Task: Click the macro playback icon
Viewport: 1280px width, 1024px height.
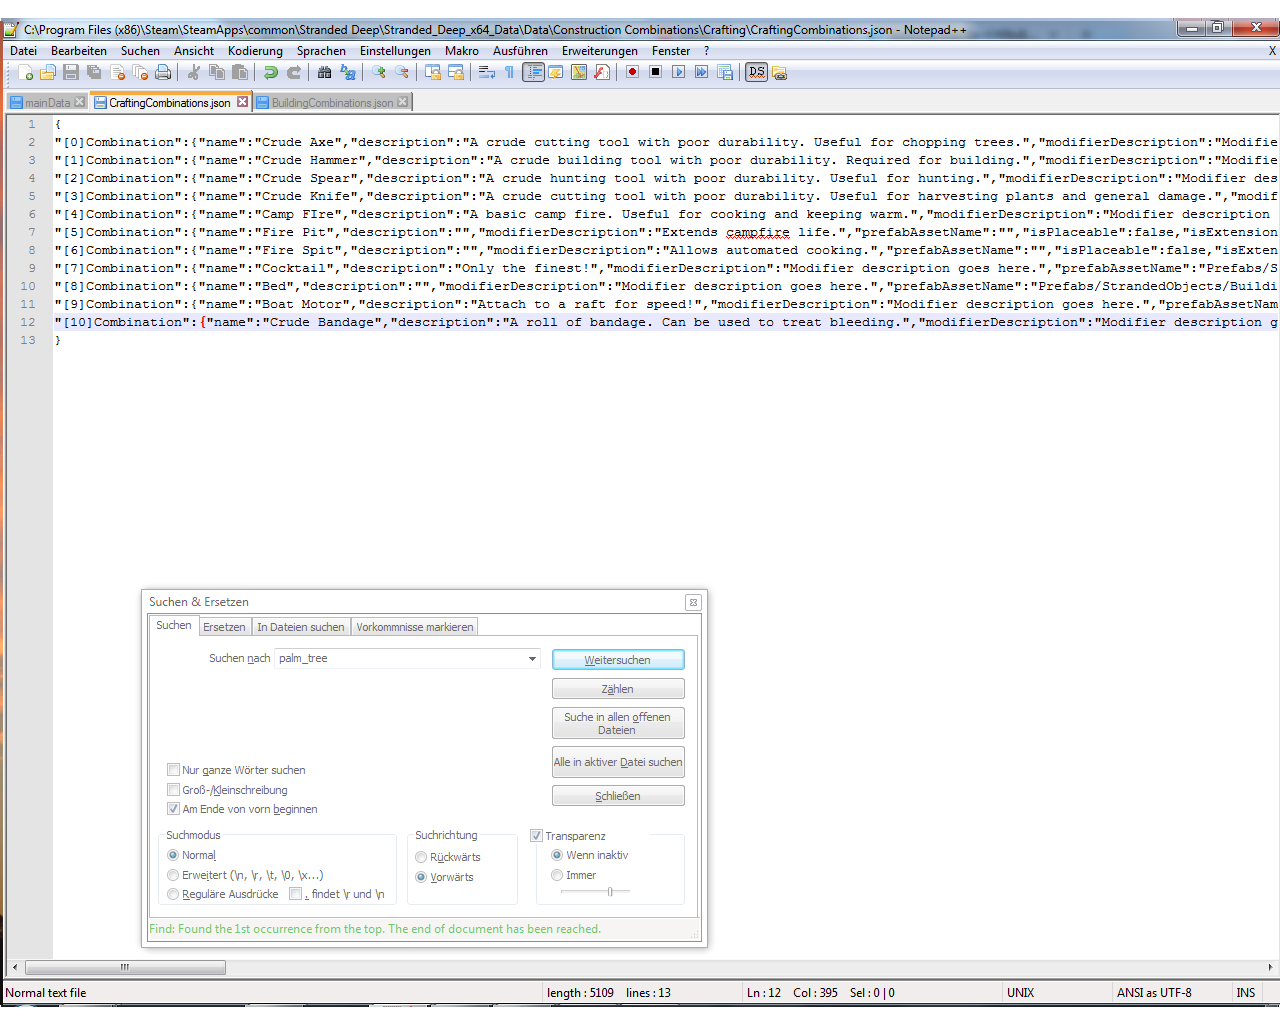Action: click(x=678, y=72)
